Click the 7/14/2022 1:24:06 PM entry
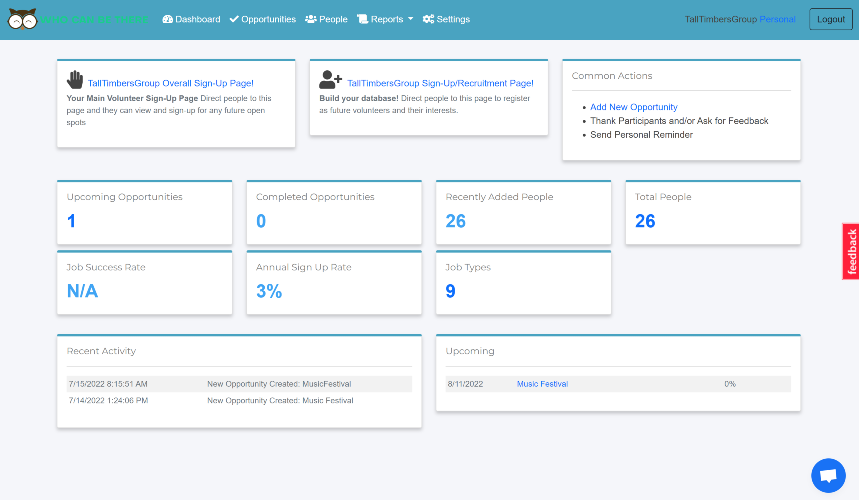This screenshot has width=859, height=500. tap(108, 400)
